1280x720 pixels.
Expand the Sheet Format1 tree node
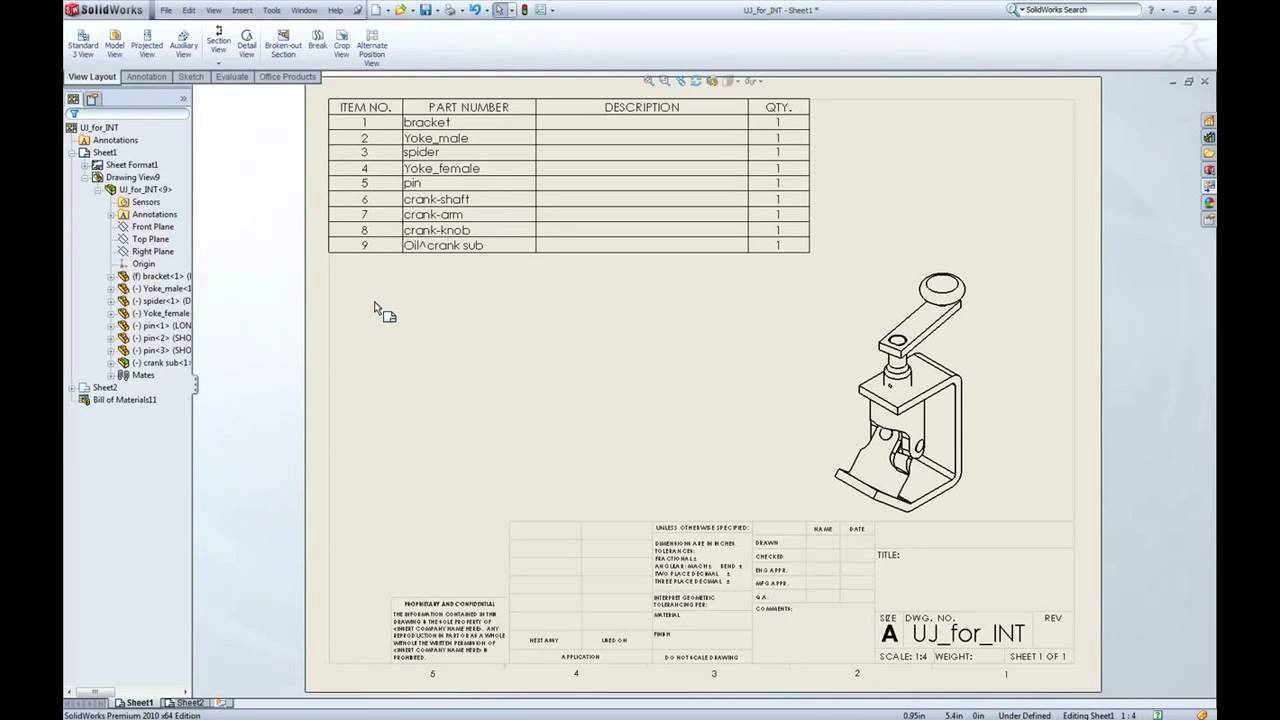(x=85, y=165)
